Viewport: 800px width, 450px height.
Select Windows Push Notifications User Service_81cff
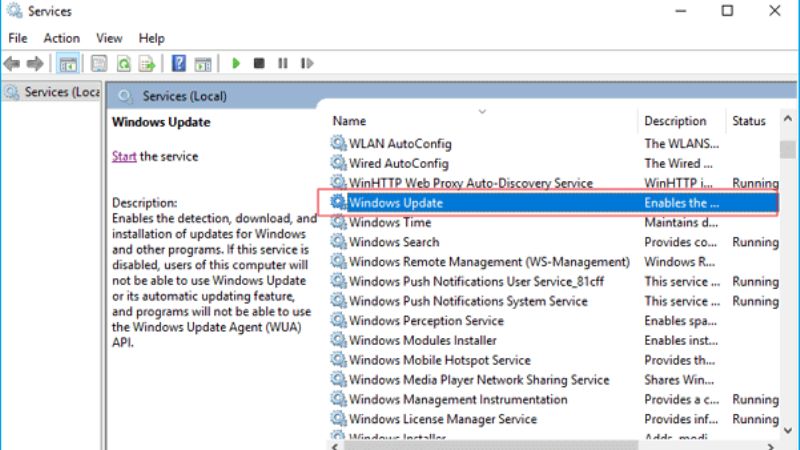pos(554,281)
